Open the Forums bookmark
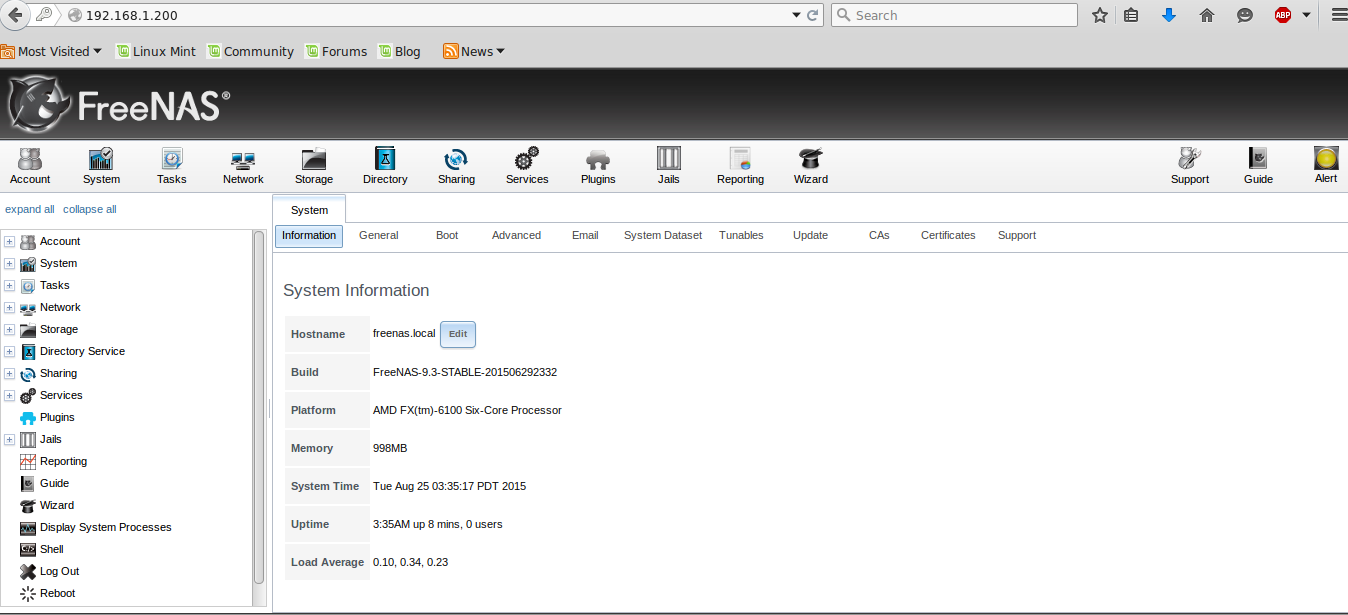 pos(336,51)
